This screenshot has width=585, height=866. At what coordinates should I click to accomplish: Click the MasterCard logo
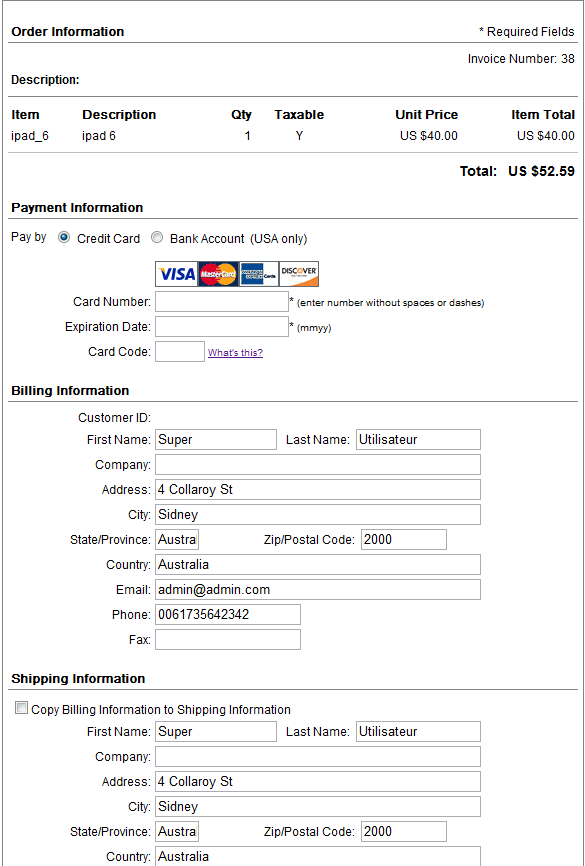pyautogui.click(x=218, y=274)
